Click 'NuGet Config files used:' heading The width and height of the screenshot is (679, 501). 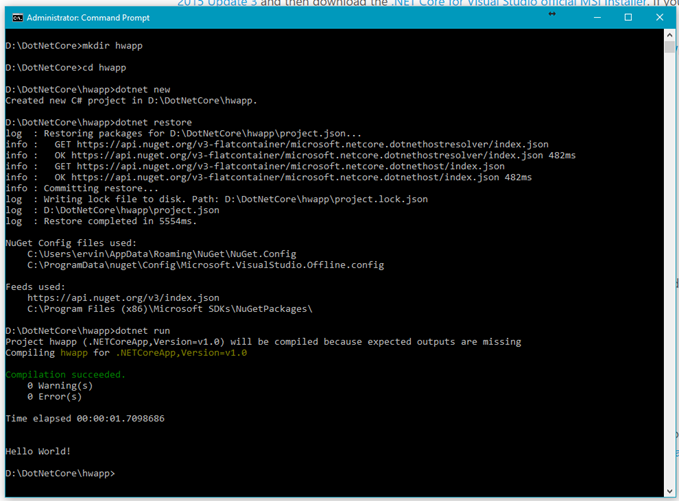71,243
